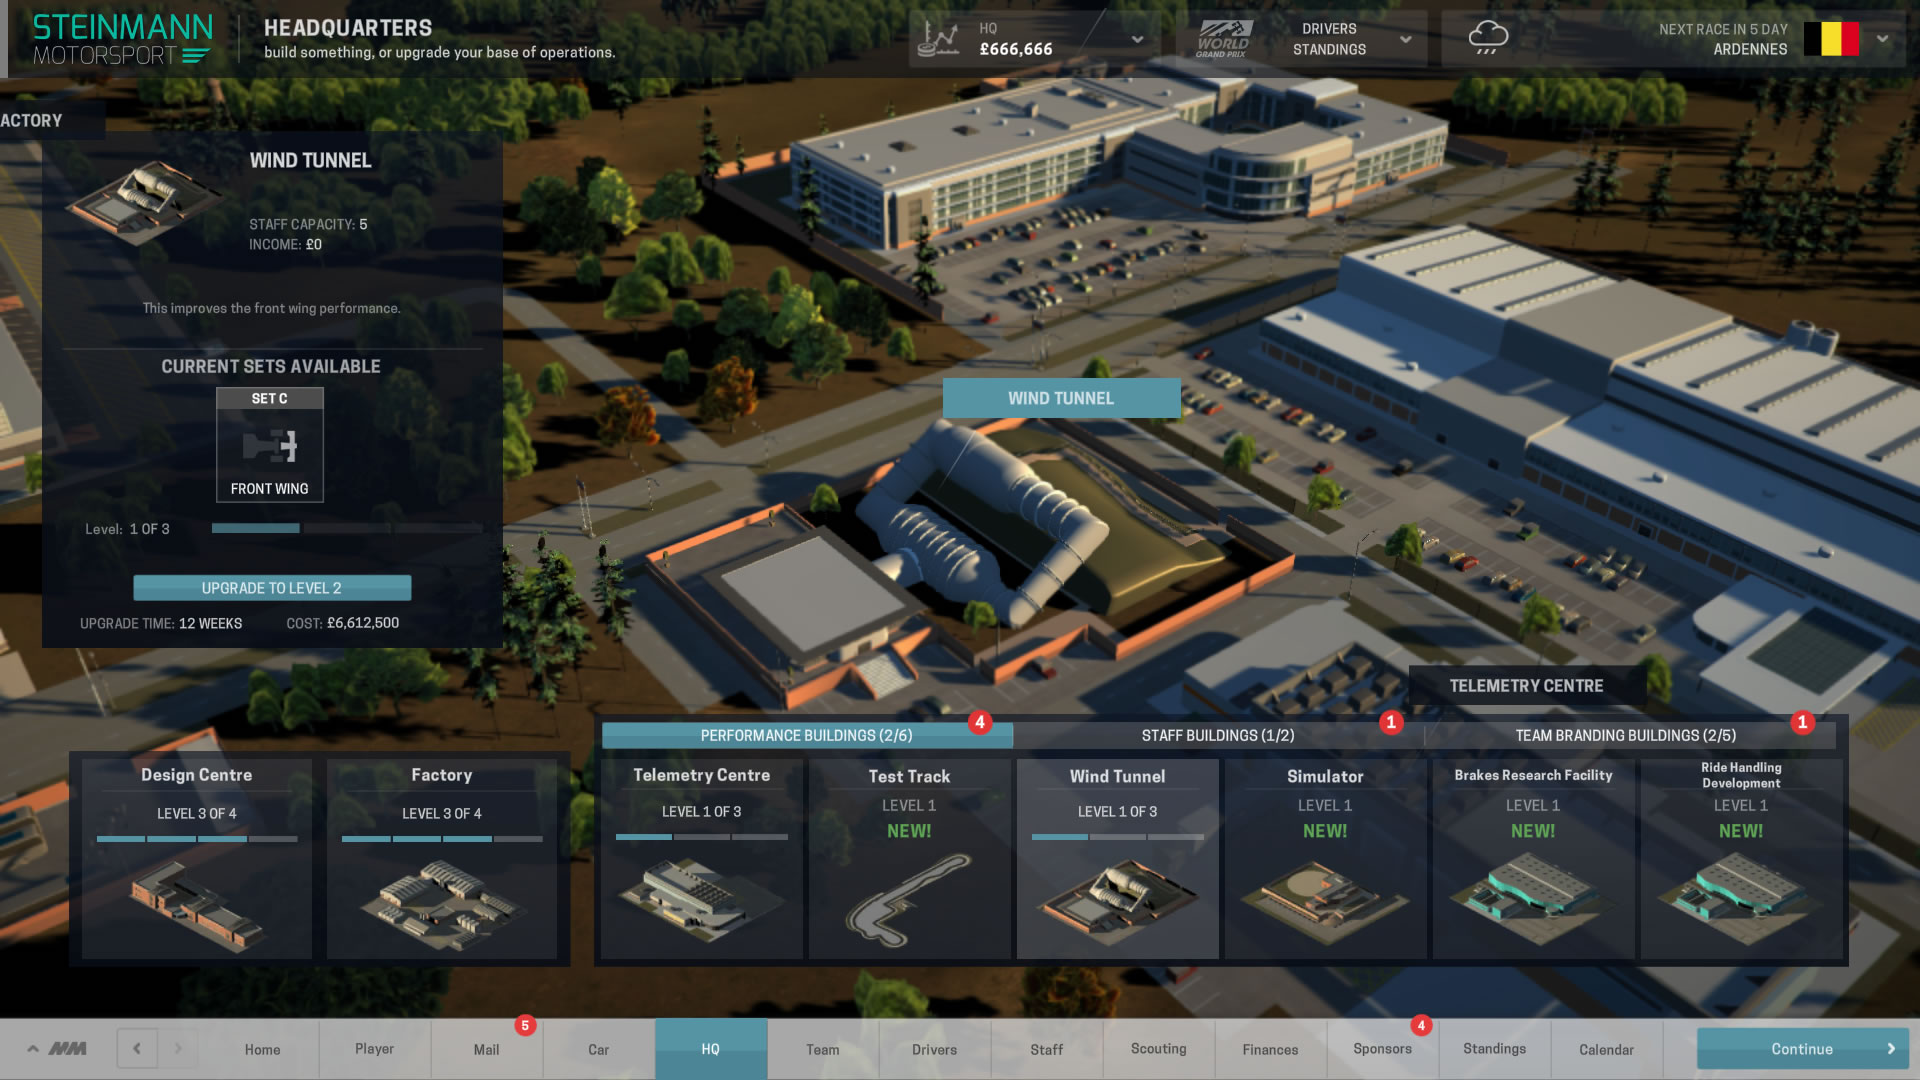Open Sponsors menu item

1381,1048
